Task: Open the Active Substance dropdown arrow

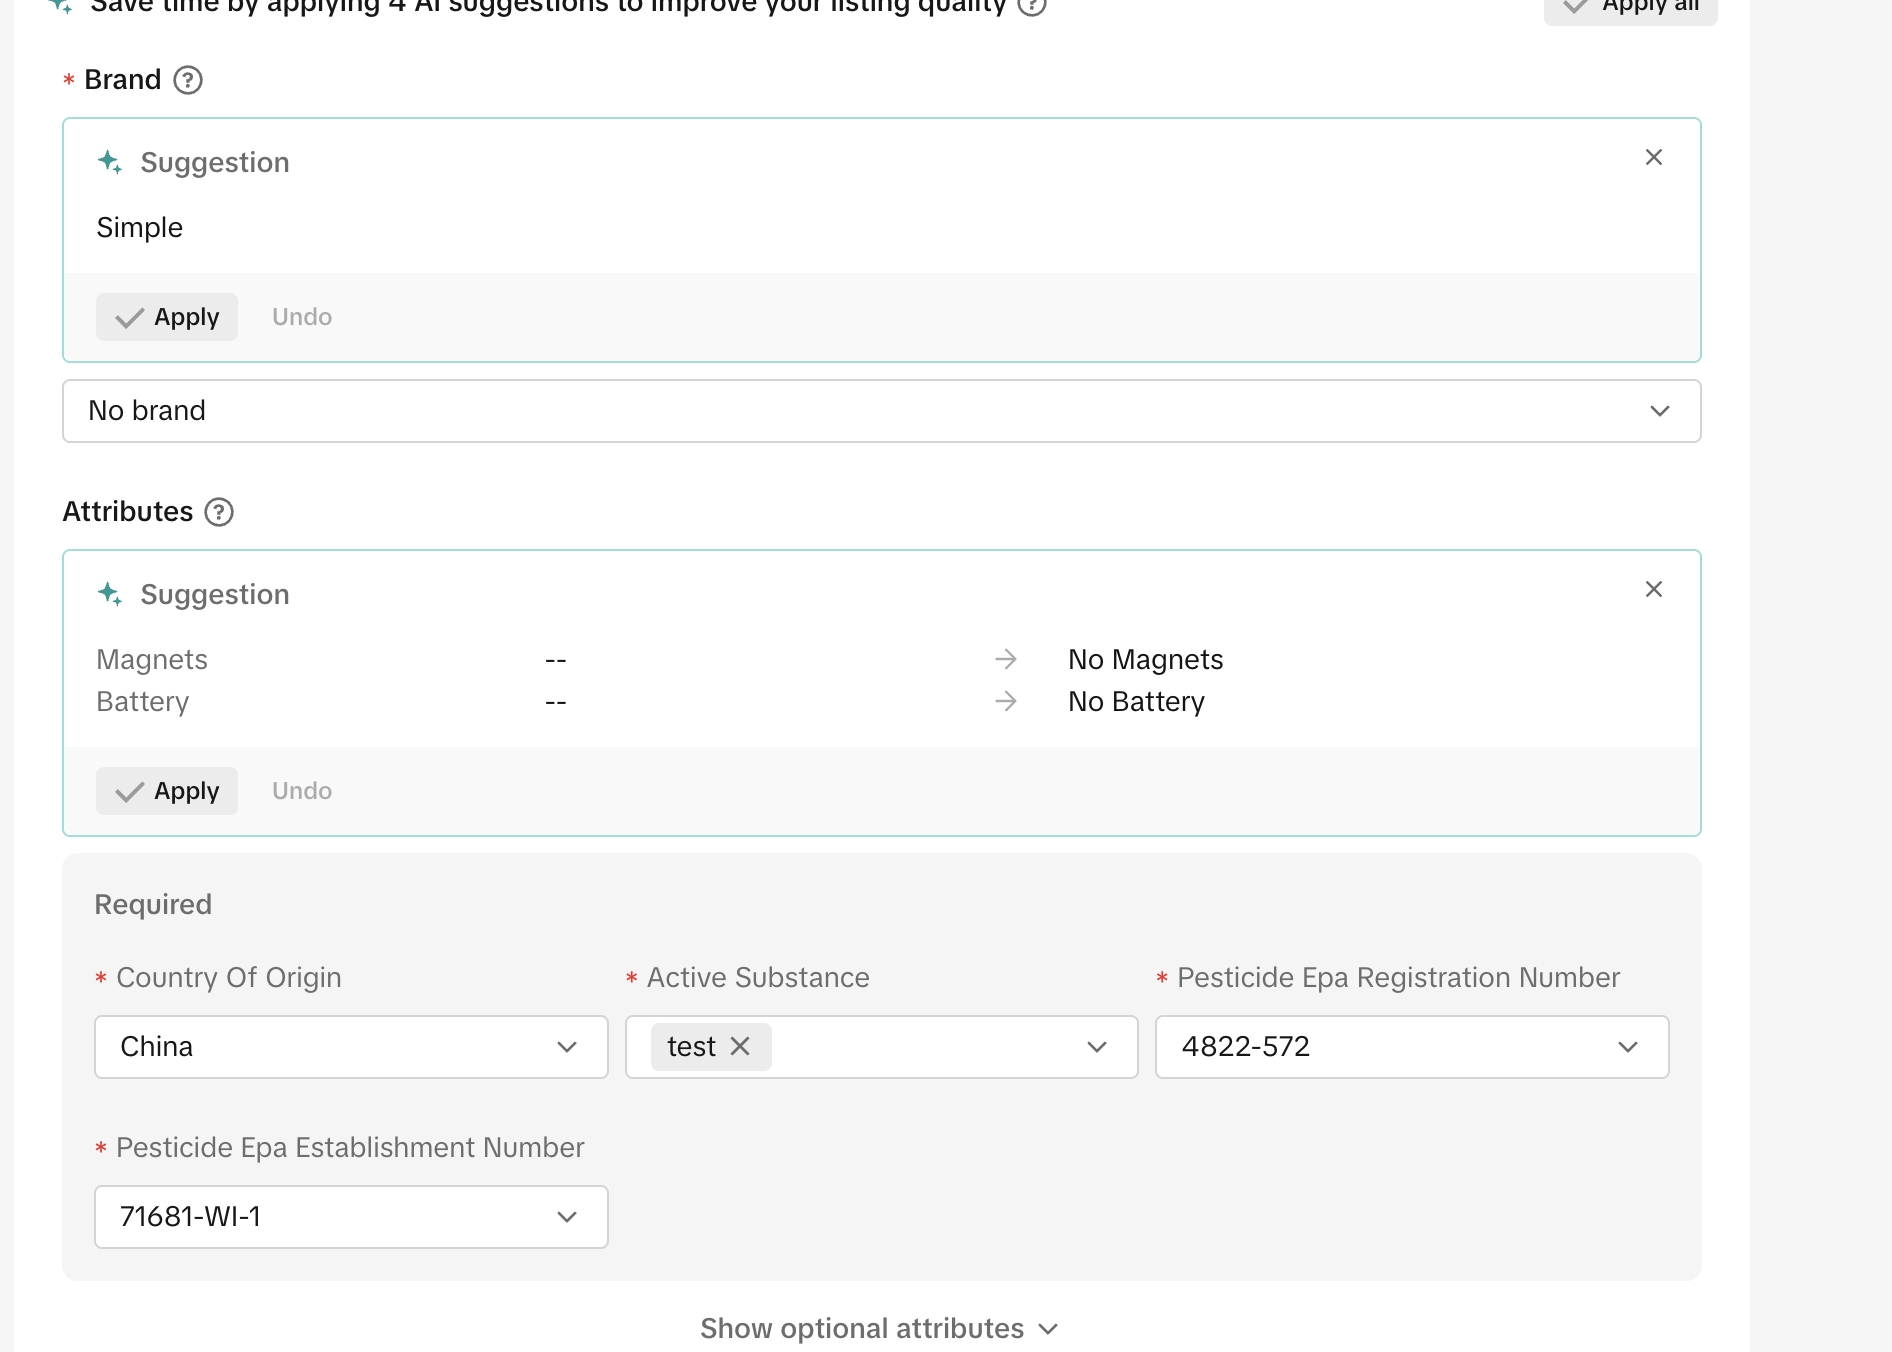Action: tap(1097, 1047)
